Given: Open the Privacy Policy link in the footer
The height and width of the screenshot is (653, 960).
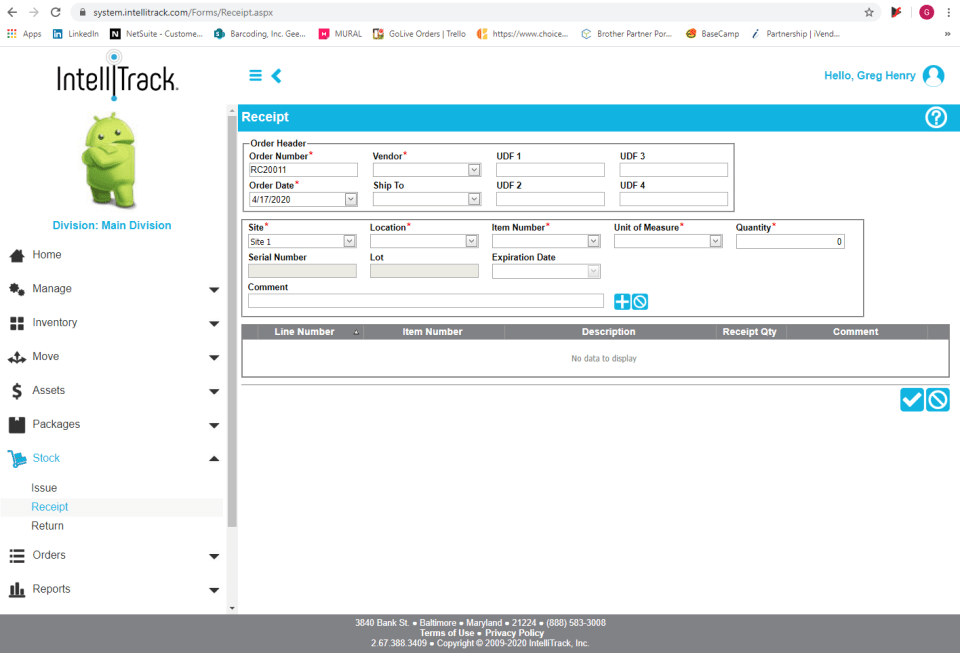Looking at the screenshot, I should click(x=514, y=632).
